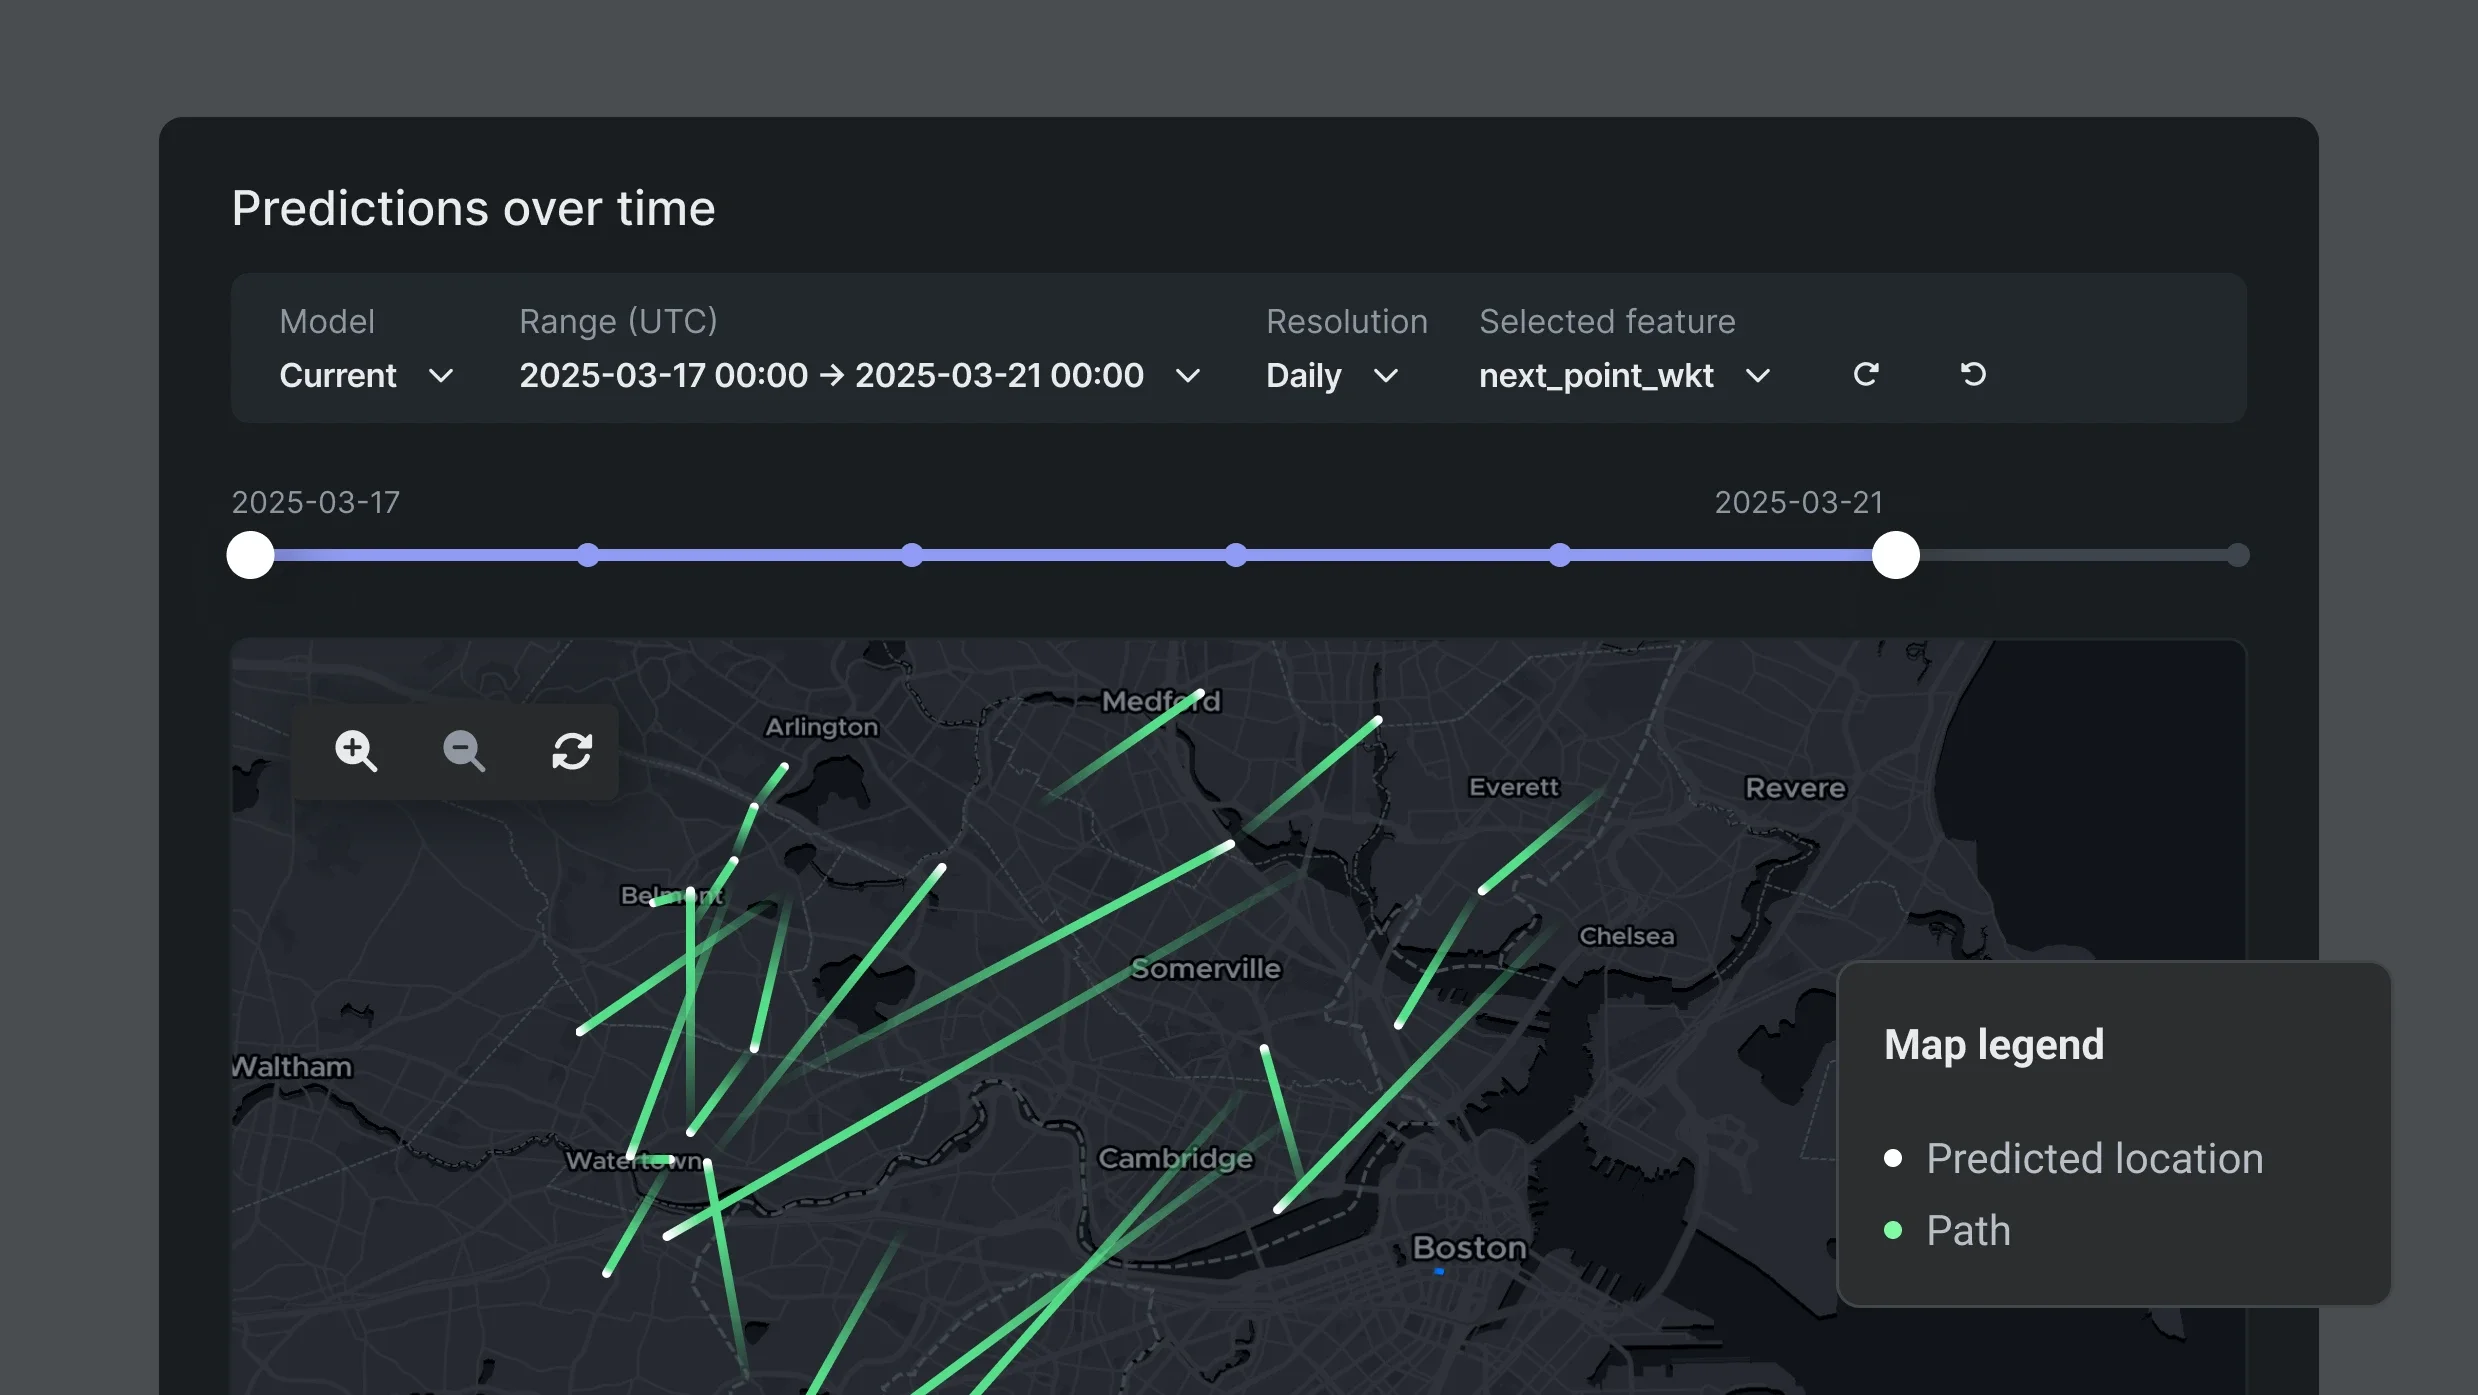Reset the prediction filters
The width and height of the screenshot is (2478, 1395).
click(x=1971, y=374)
